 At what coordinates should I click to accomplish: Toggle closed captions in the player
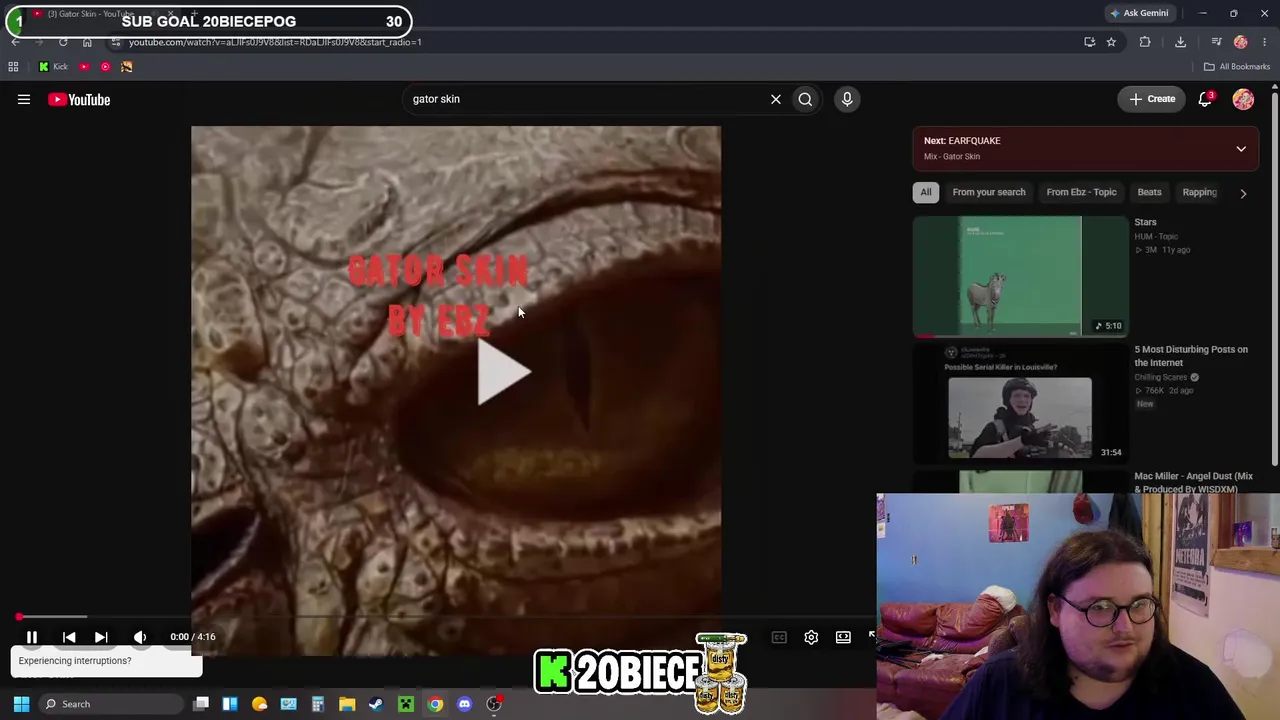point(779,637)
